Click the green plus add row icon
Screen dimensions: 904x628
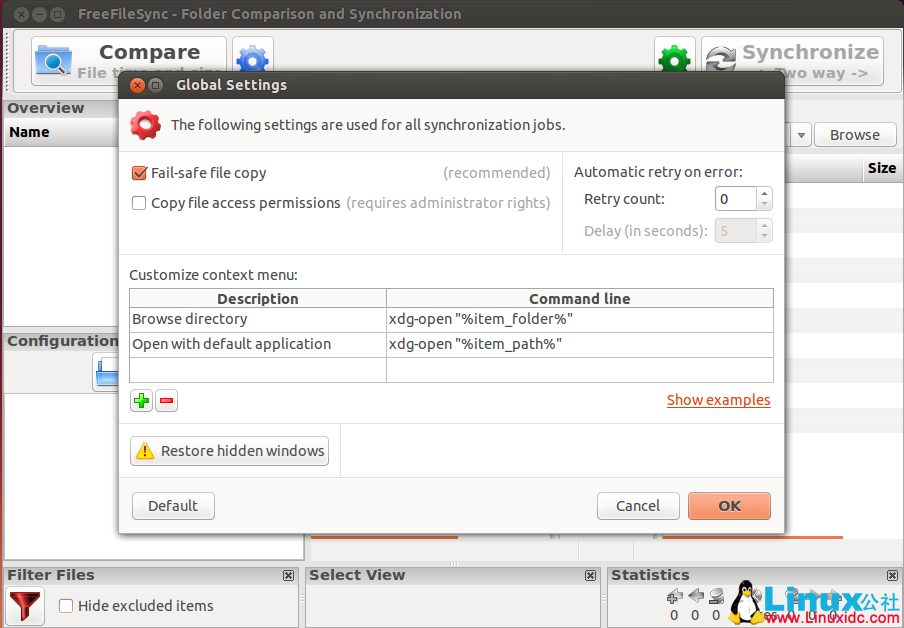coord(141,401)
